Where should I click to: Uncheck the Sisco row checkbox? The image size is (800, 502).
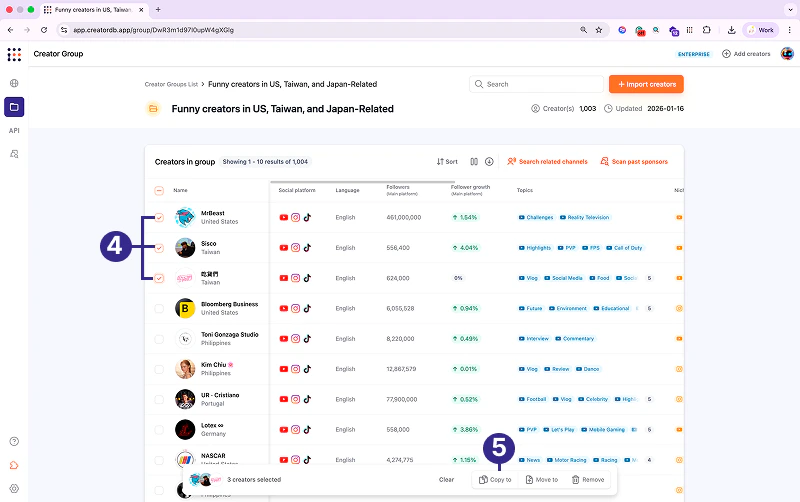[159, 248]
